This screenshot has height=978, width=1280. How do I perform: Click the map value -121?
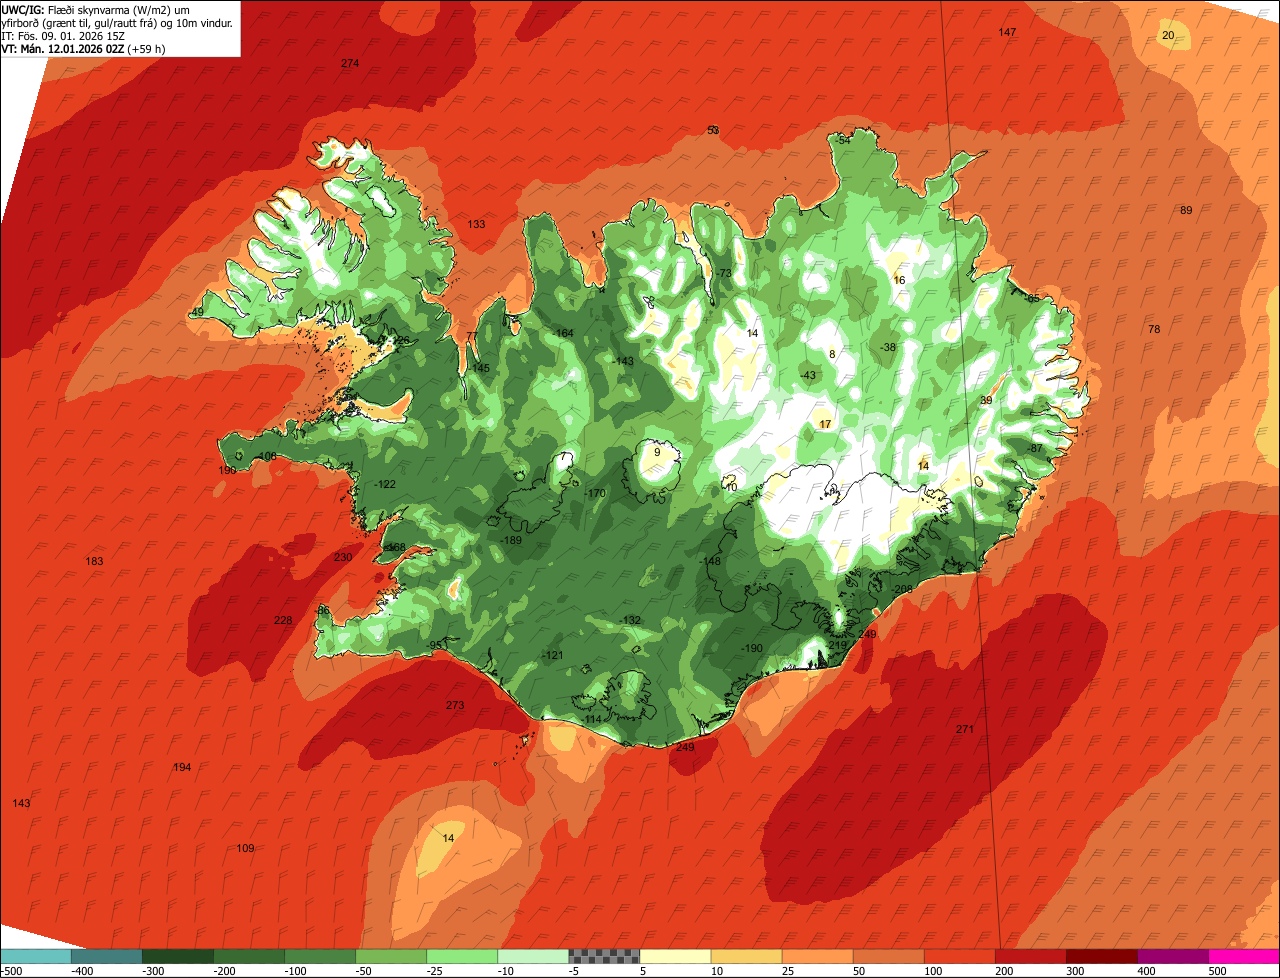point(552,655)
